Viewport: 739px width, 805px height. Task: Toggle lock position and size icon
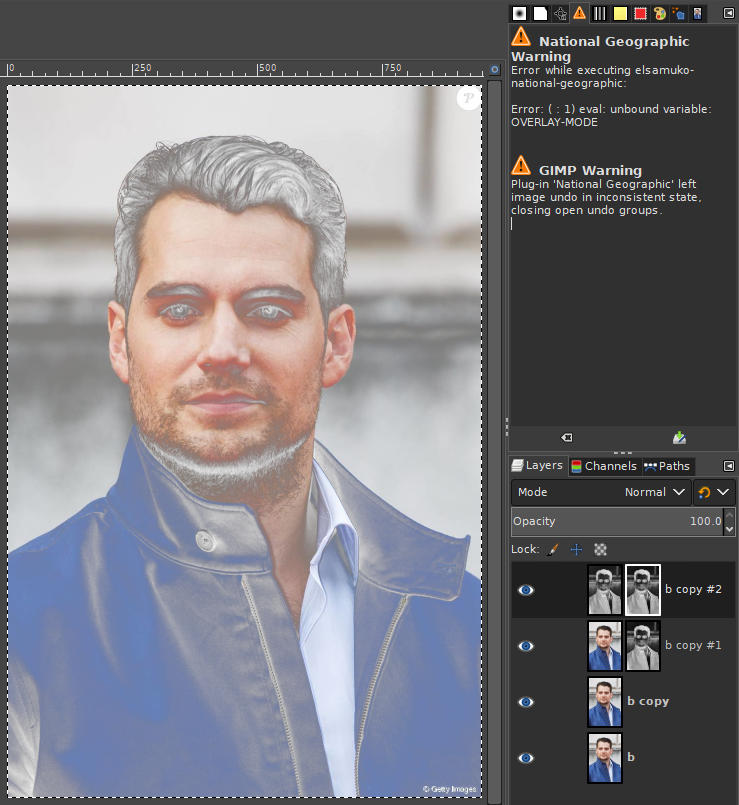tap(576, 549)
